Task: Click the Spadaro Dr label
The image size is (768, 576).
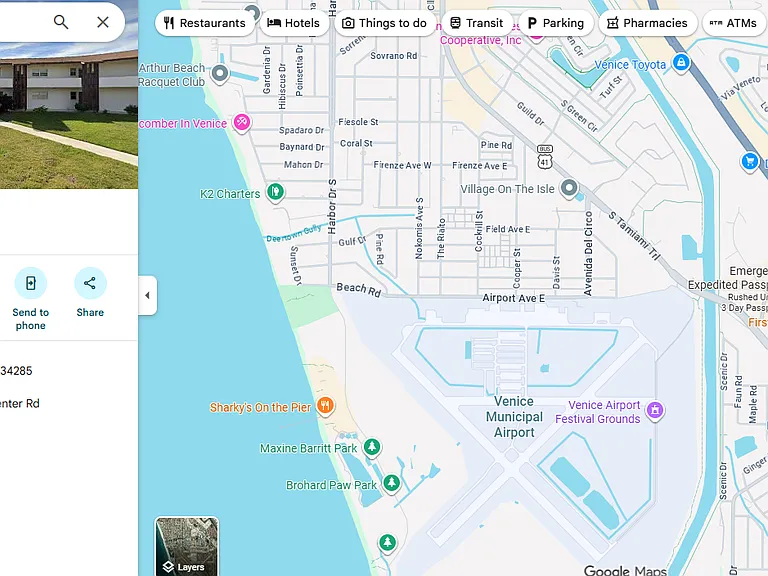Action: pos(302,130)
